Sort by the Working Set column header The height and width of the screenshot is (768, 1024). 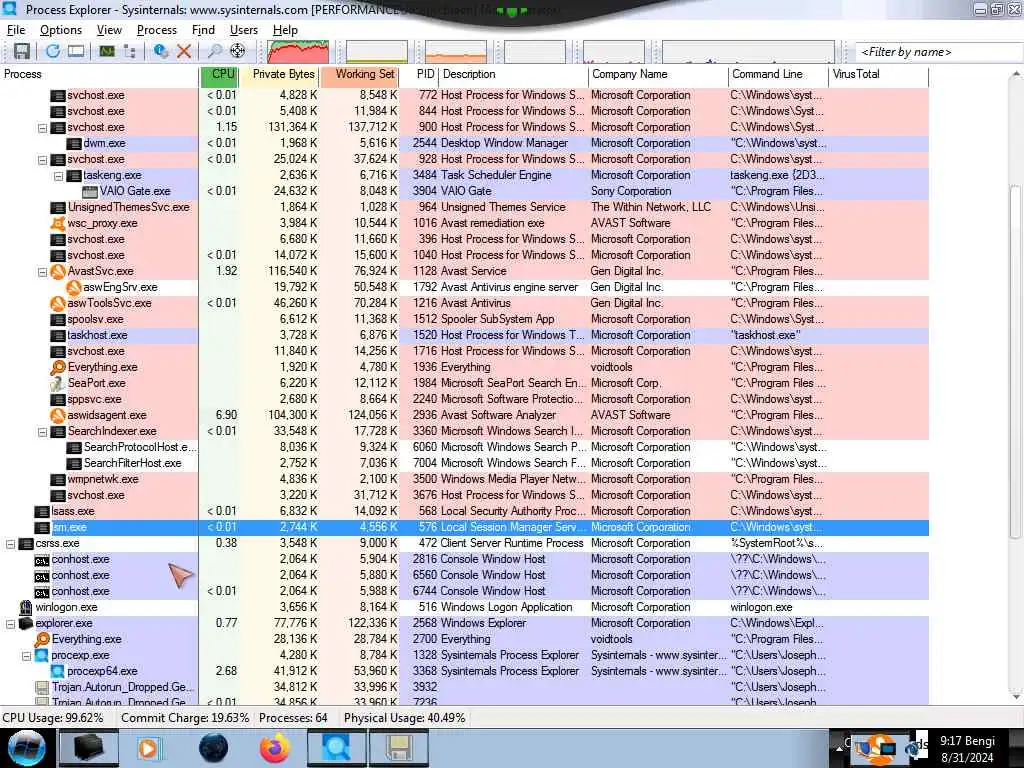click(359, 74)
